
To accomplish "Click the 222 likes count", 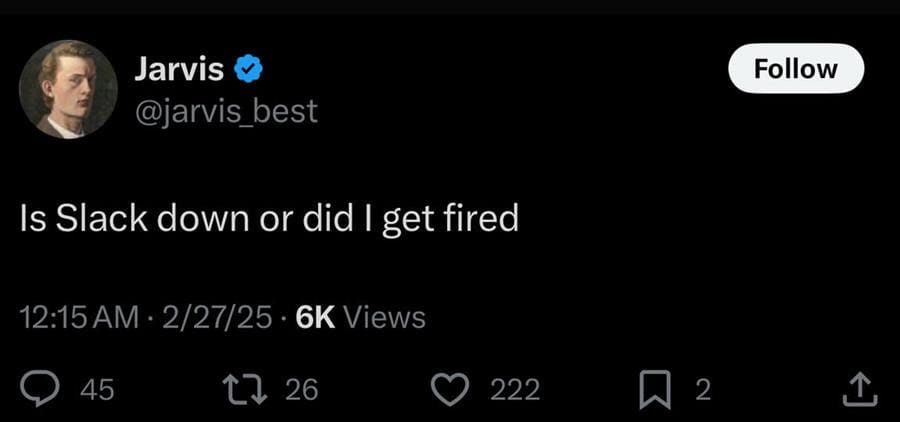I will [515, 390].
